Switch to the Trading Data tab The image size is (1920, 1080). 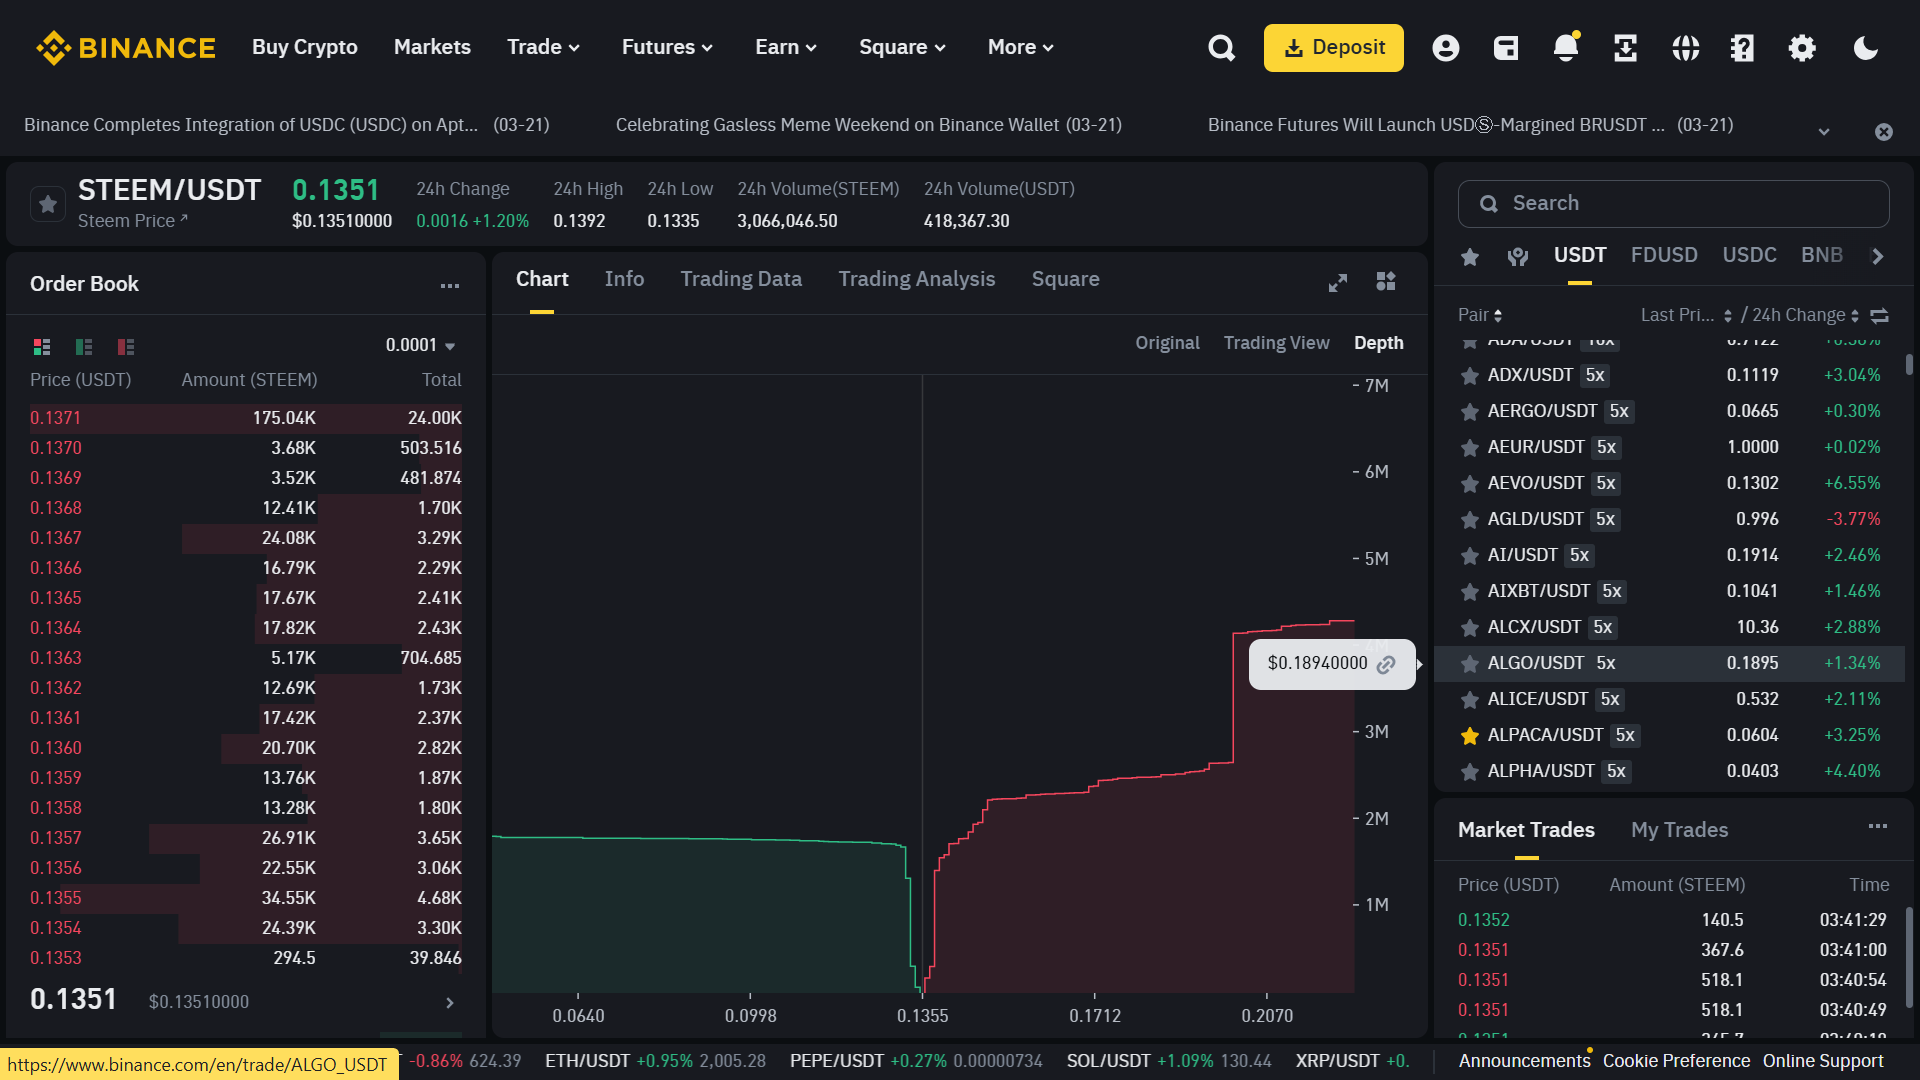(741, 279)
